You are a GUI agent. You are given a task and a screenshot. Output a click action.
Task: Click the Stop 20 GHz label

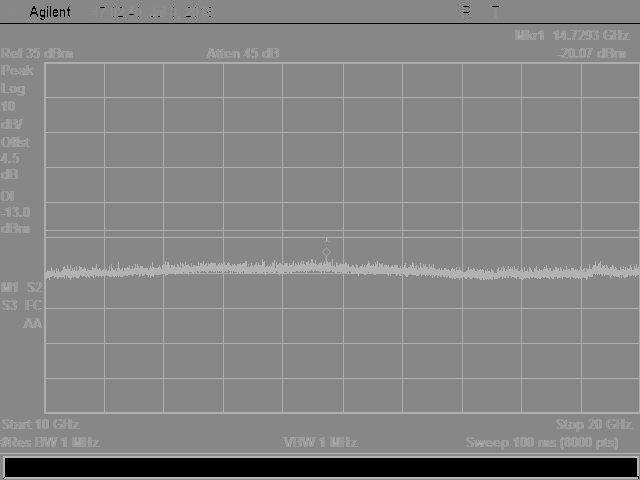[594, 424]
